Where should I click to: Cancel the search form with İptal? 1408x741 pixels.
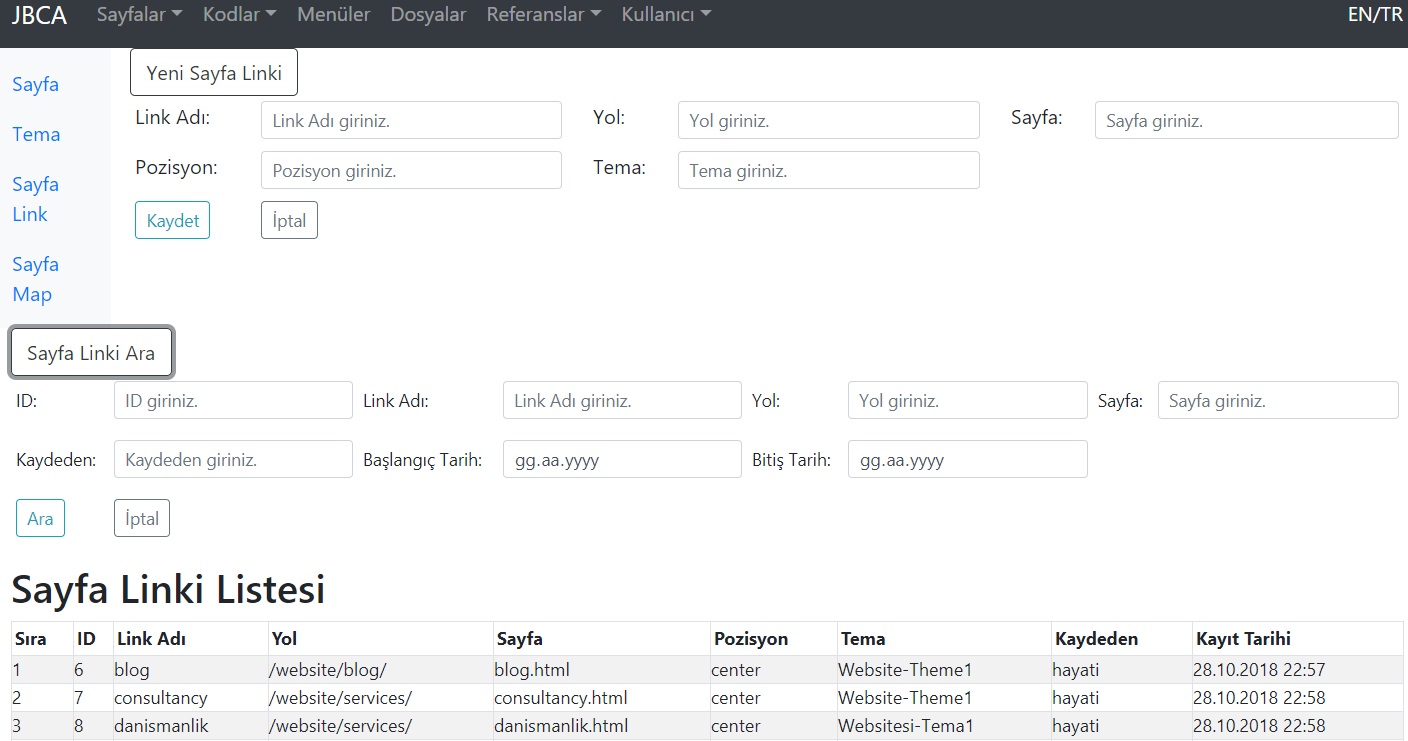click(x=142, y=519)
